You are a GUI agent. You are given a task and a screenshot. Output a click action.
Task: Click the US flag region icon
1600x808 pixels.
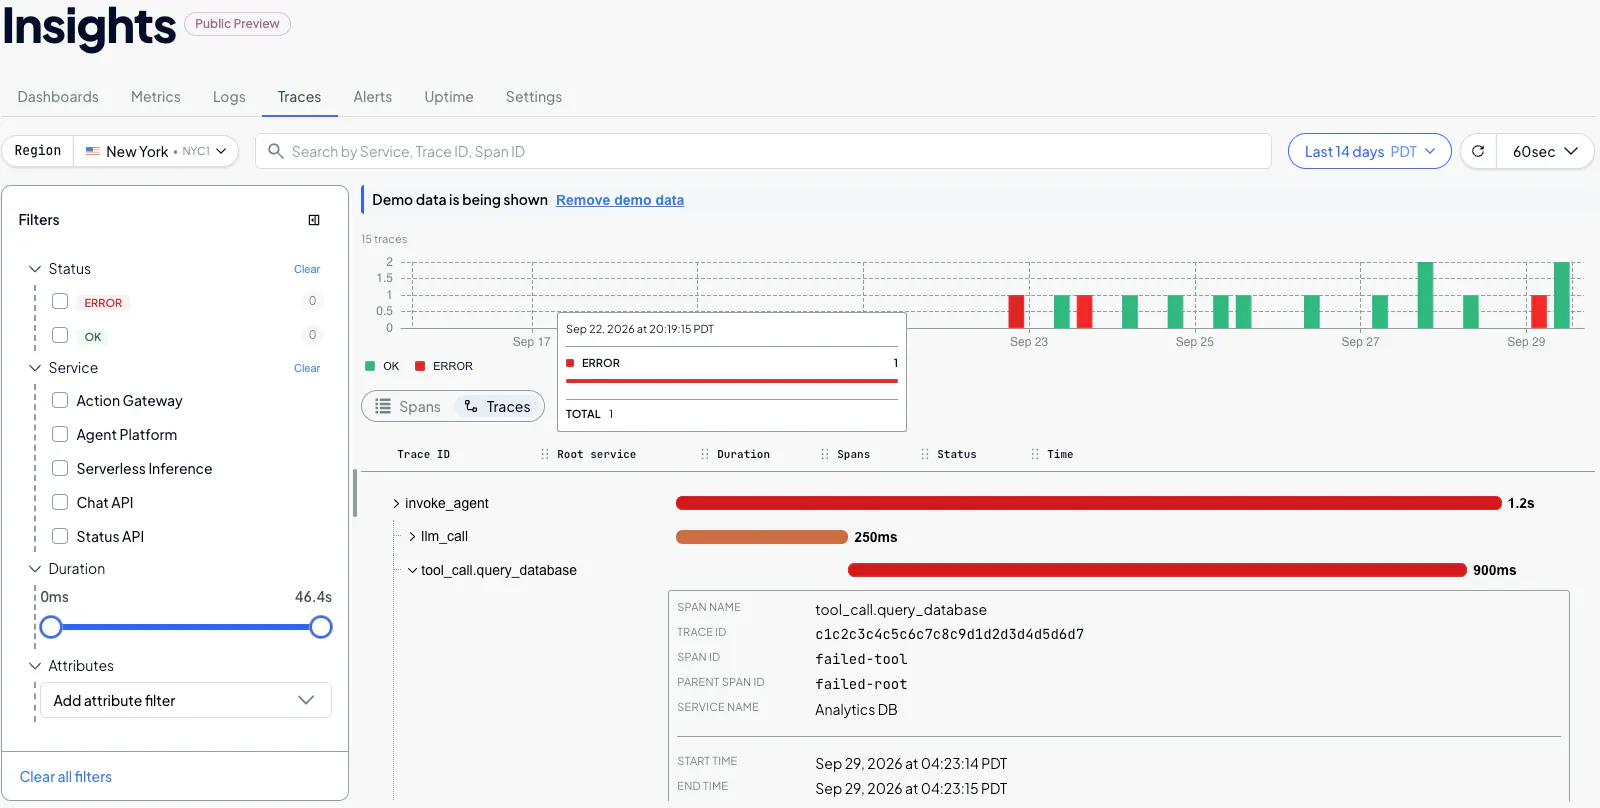coord(93,151)
